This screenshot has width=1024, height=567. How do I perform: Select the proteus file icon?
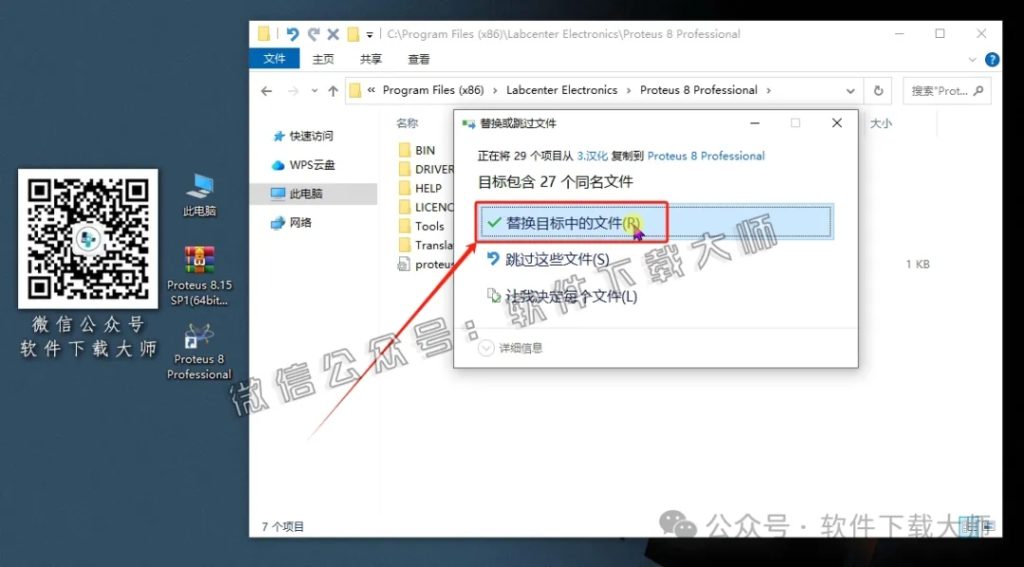[x=404, y=264]
